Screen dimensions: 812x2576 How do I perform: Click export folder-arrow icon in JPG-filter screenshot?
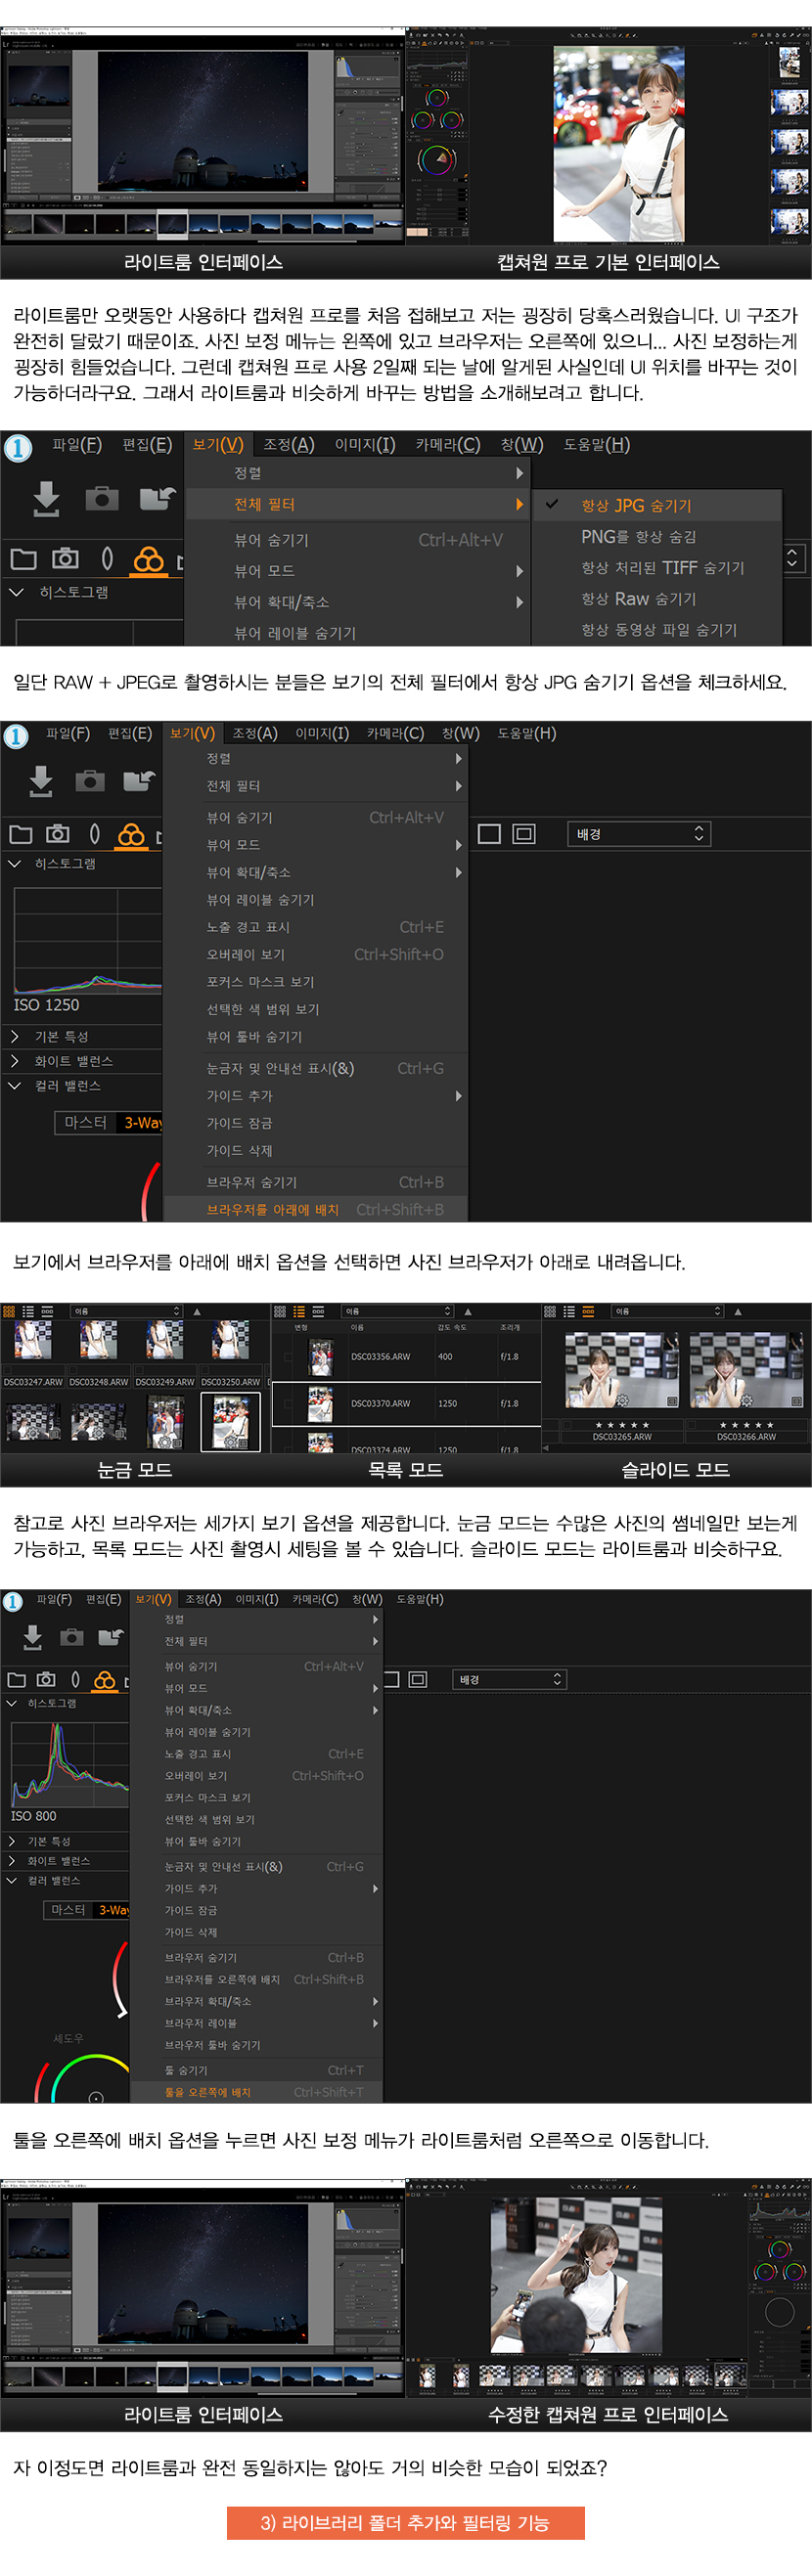(x=157, y=498)
